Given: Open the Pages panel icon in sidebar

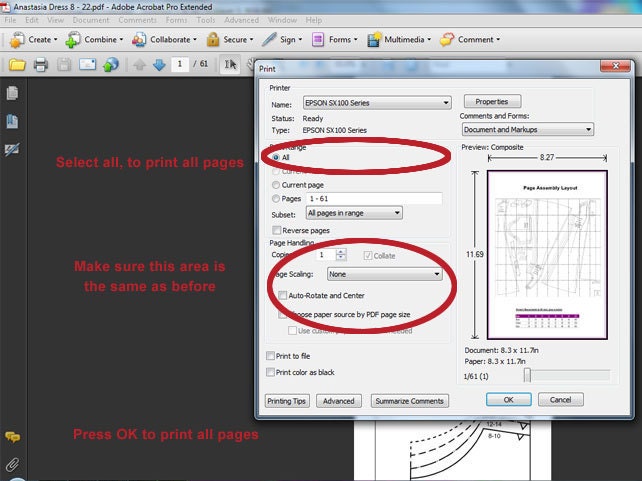Looking at the screenshot, I should (x=12, y=93).
